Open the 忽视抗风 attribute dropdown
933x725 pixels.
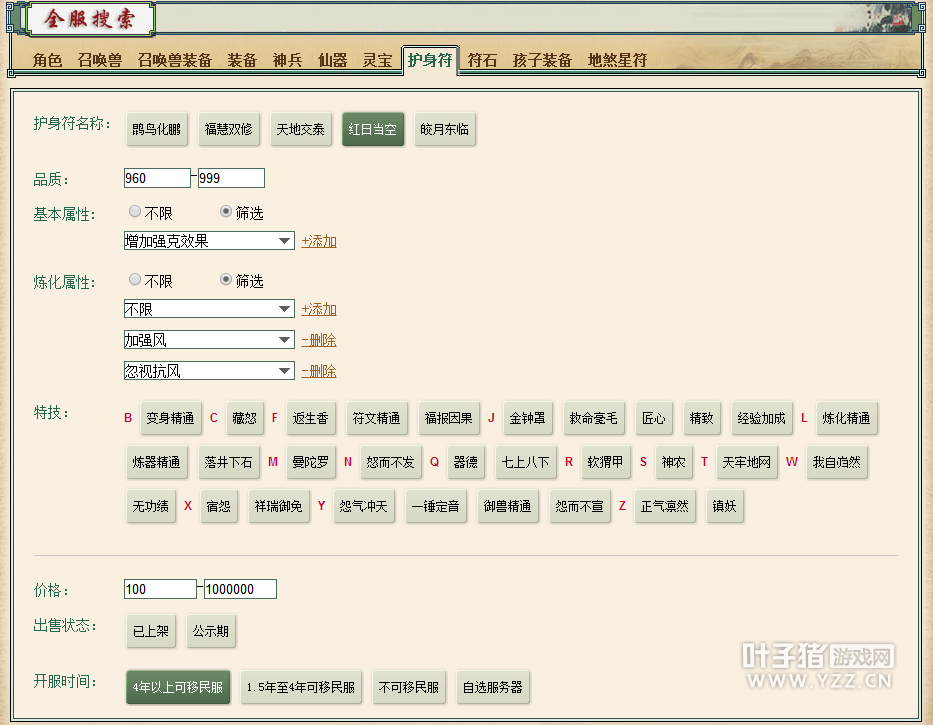[209, 371]
